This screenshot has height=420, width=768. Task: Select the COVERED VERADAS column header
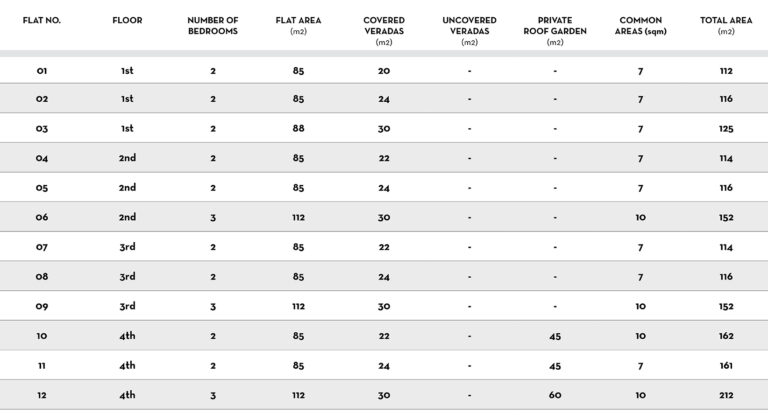[384, 31]
